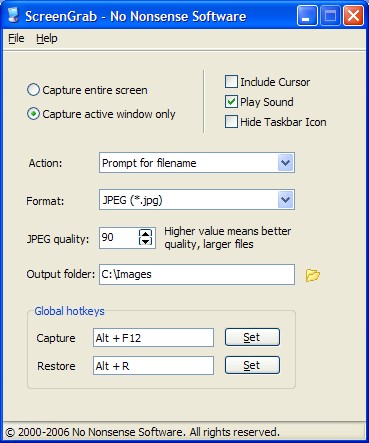369x443 pixels.
Task: Uncheck the Play Sound option
Action: point(231,102)
